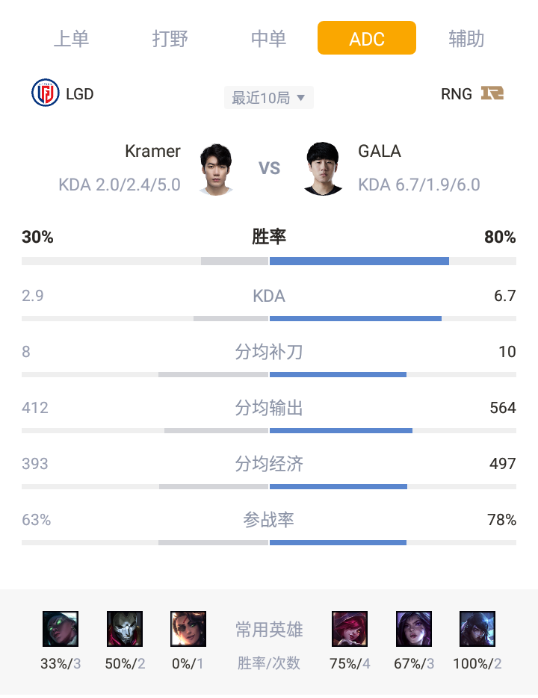Select the highlighted ADC tab
Screen dimensions: 538x698
click(x=367, y=38)
